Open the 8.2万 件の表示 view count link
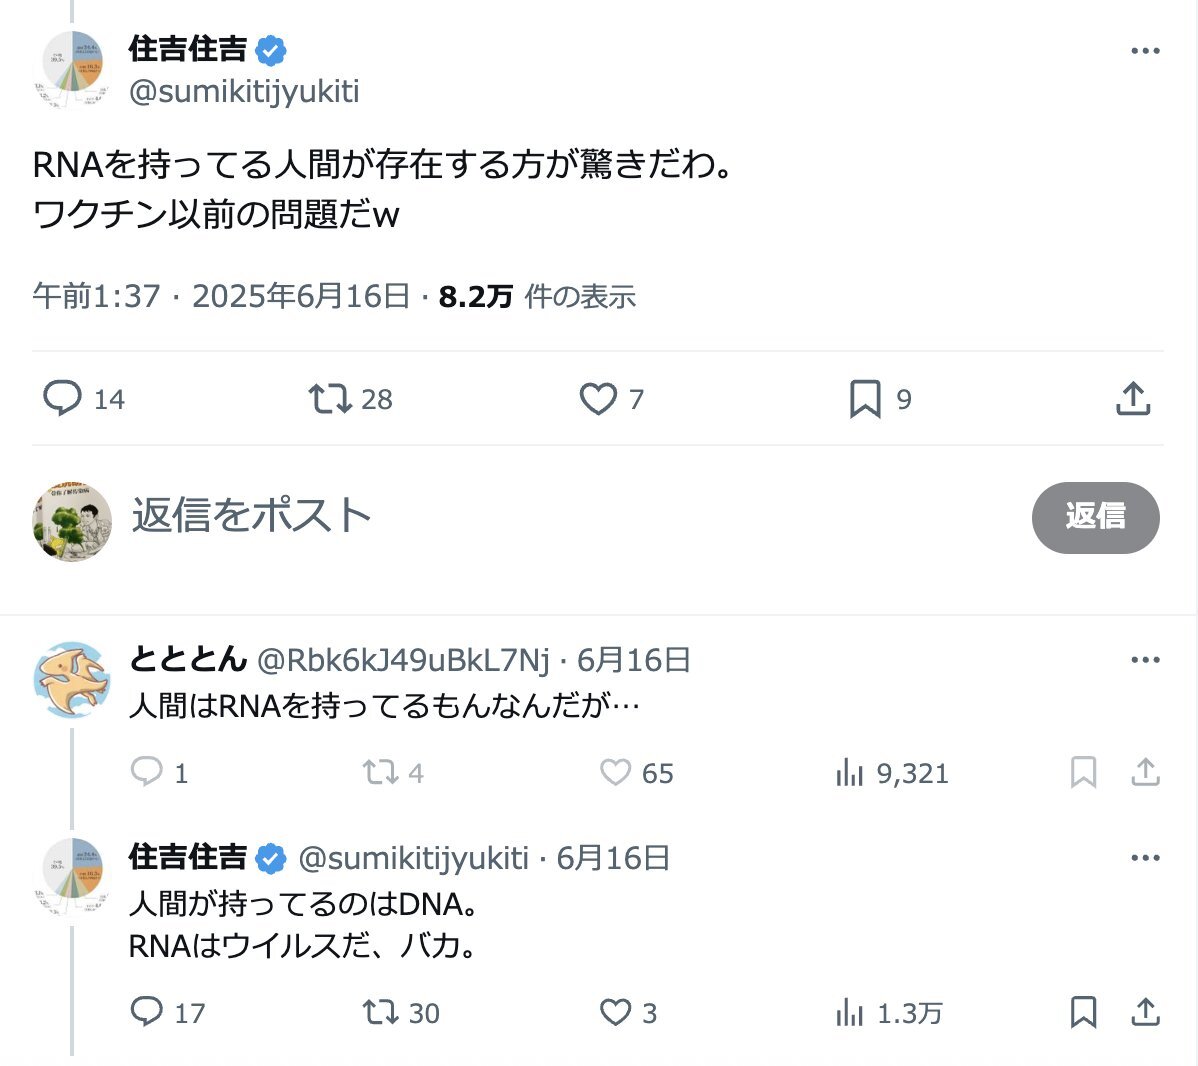This screenshot has width=1198, height=1066. 537,296
